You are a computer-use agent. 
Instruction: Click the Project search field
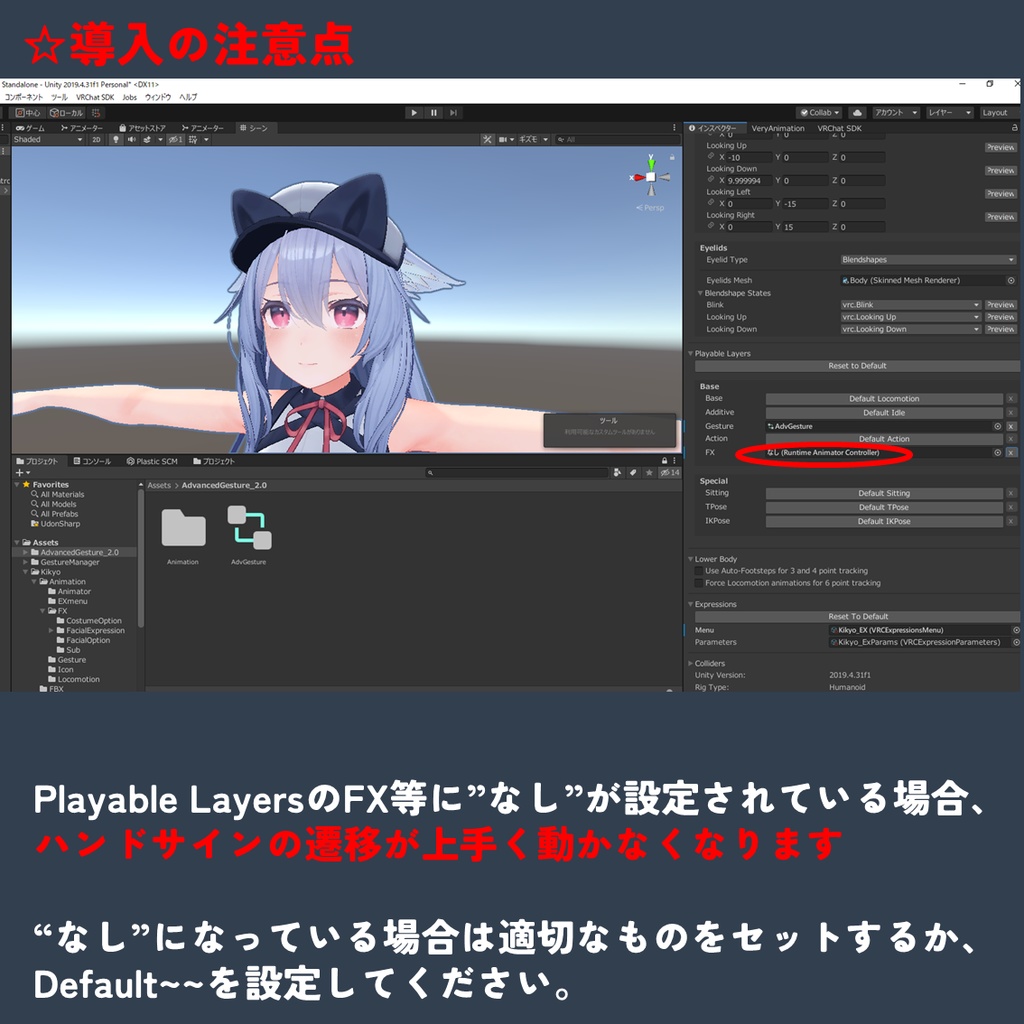[x=516, y=473]
